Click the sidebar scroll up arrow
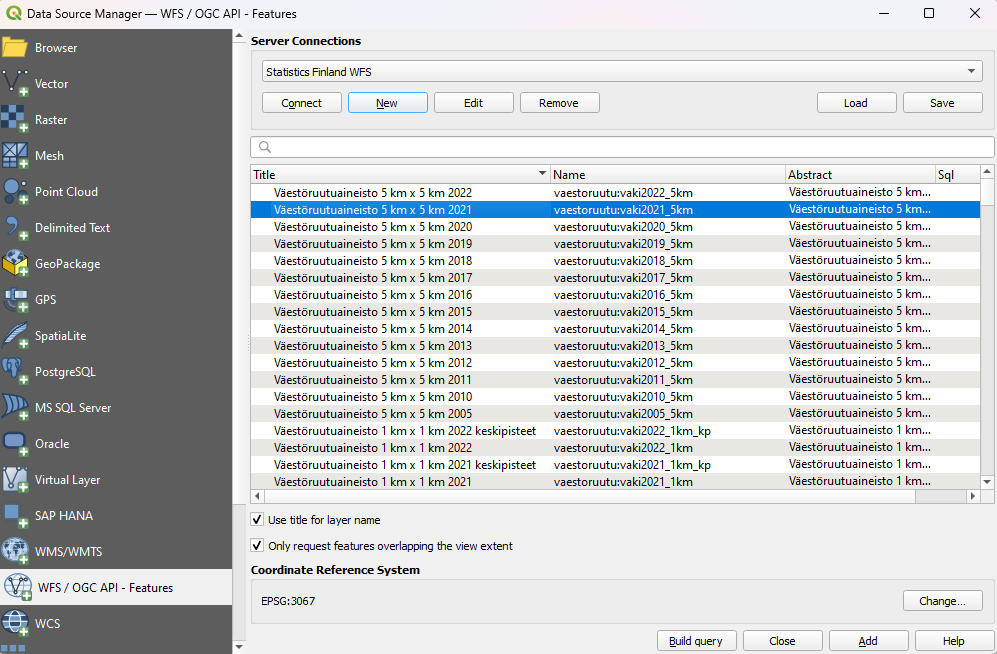 (x=239, y=36)
